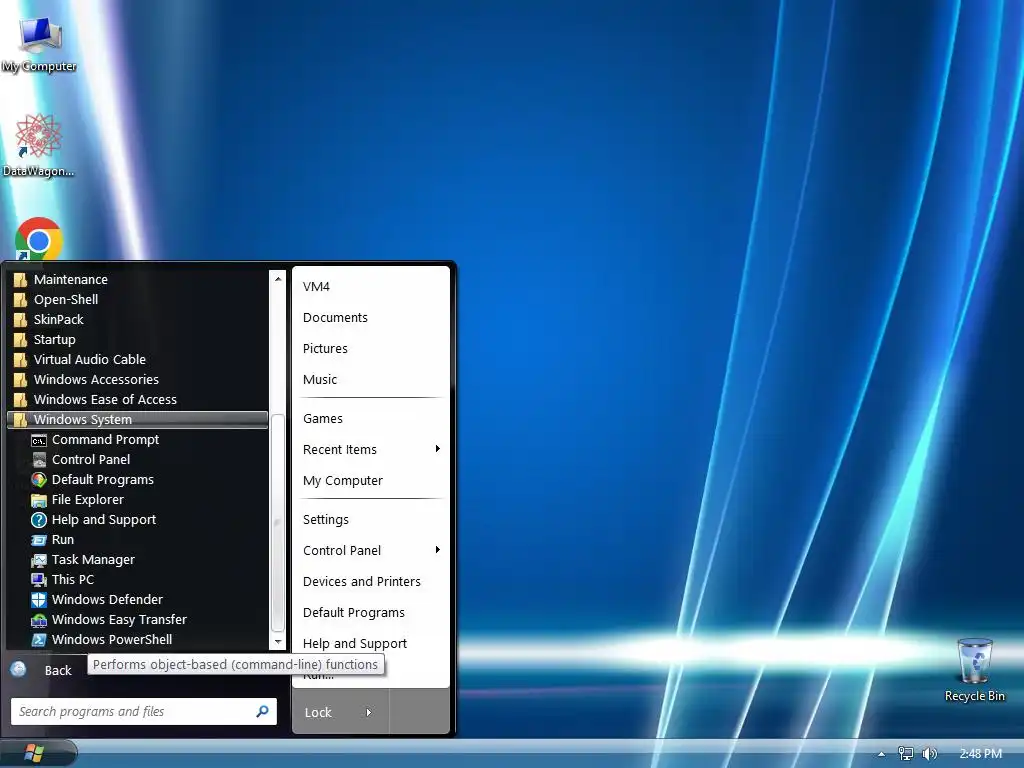Open Run from Windows System folder
The width and height of the screenshot is (1024, 768).
tap(137, 539)
